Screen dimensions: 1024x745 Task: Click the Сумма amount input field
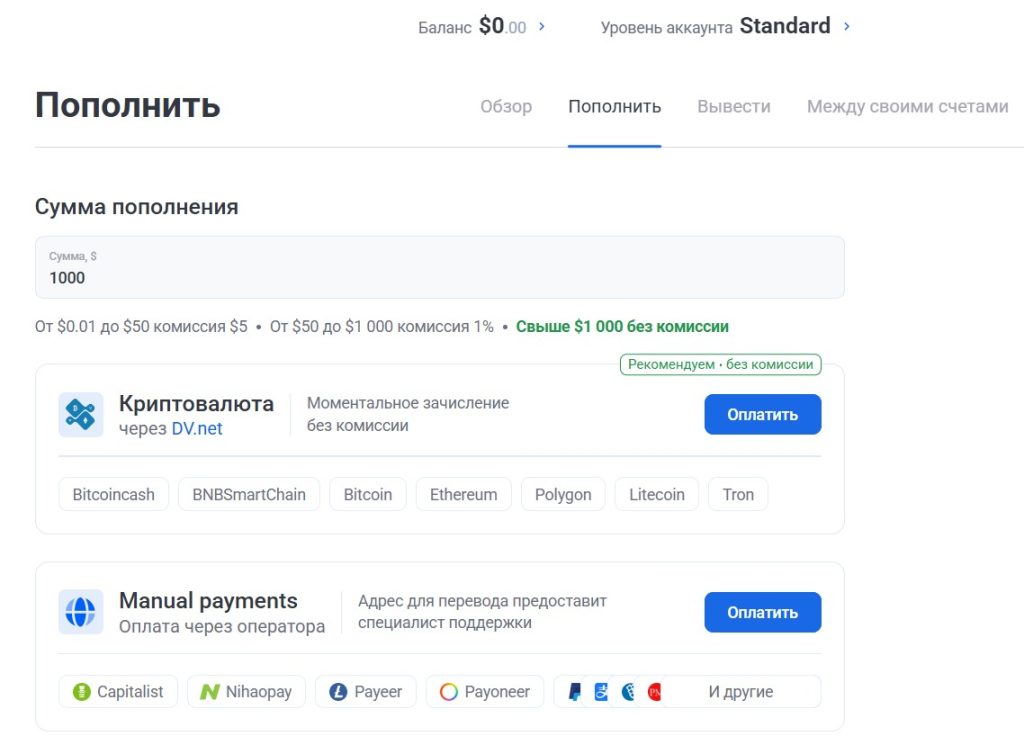(x=440, y=270)
